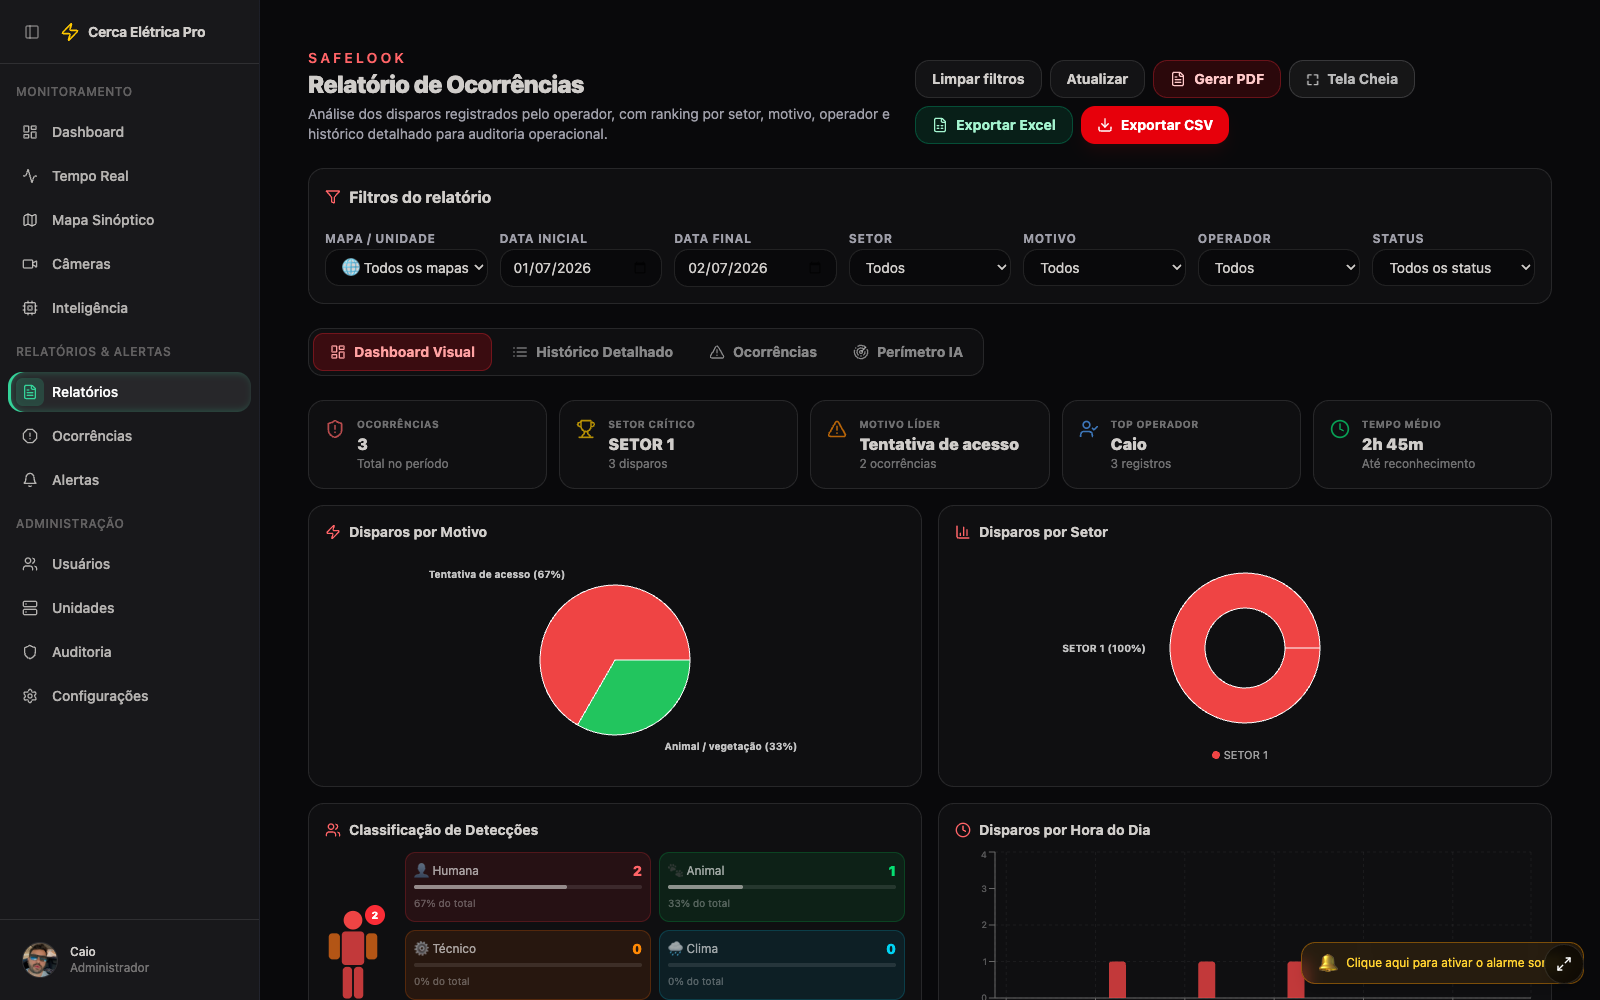Click the Câmeras camera icon
The image size is (1600, 1000).
30,264
